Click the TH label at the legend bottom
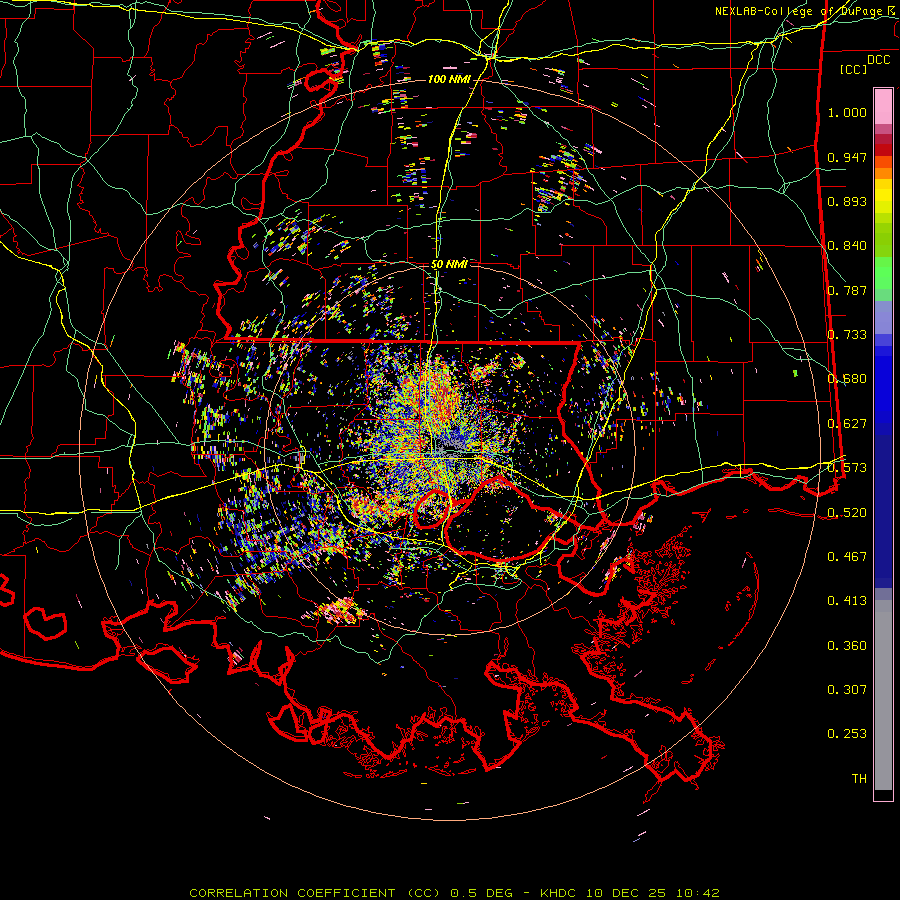900x900 pixels. click(859, 779)
